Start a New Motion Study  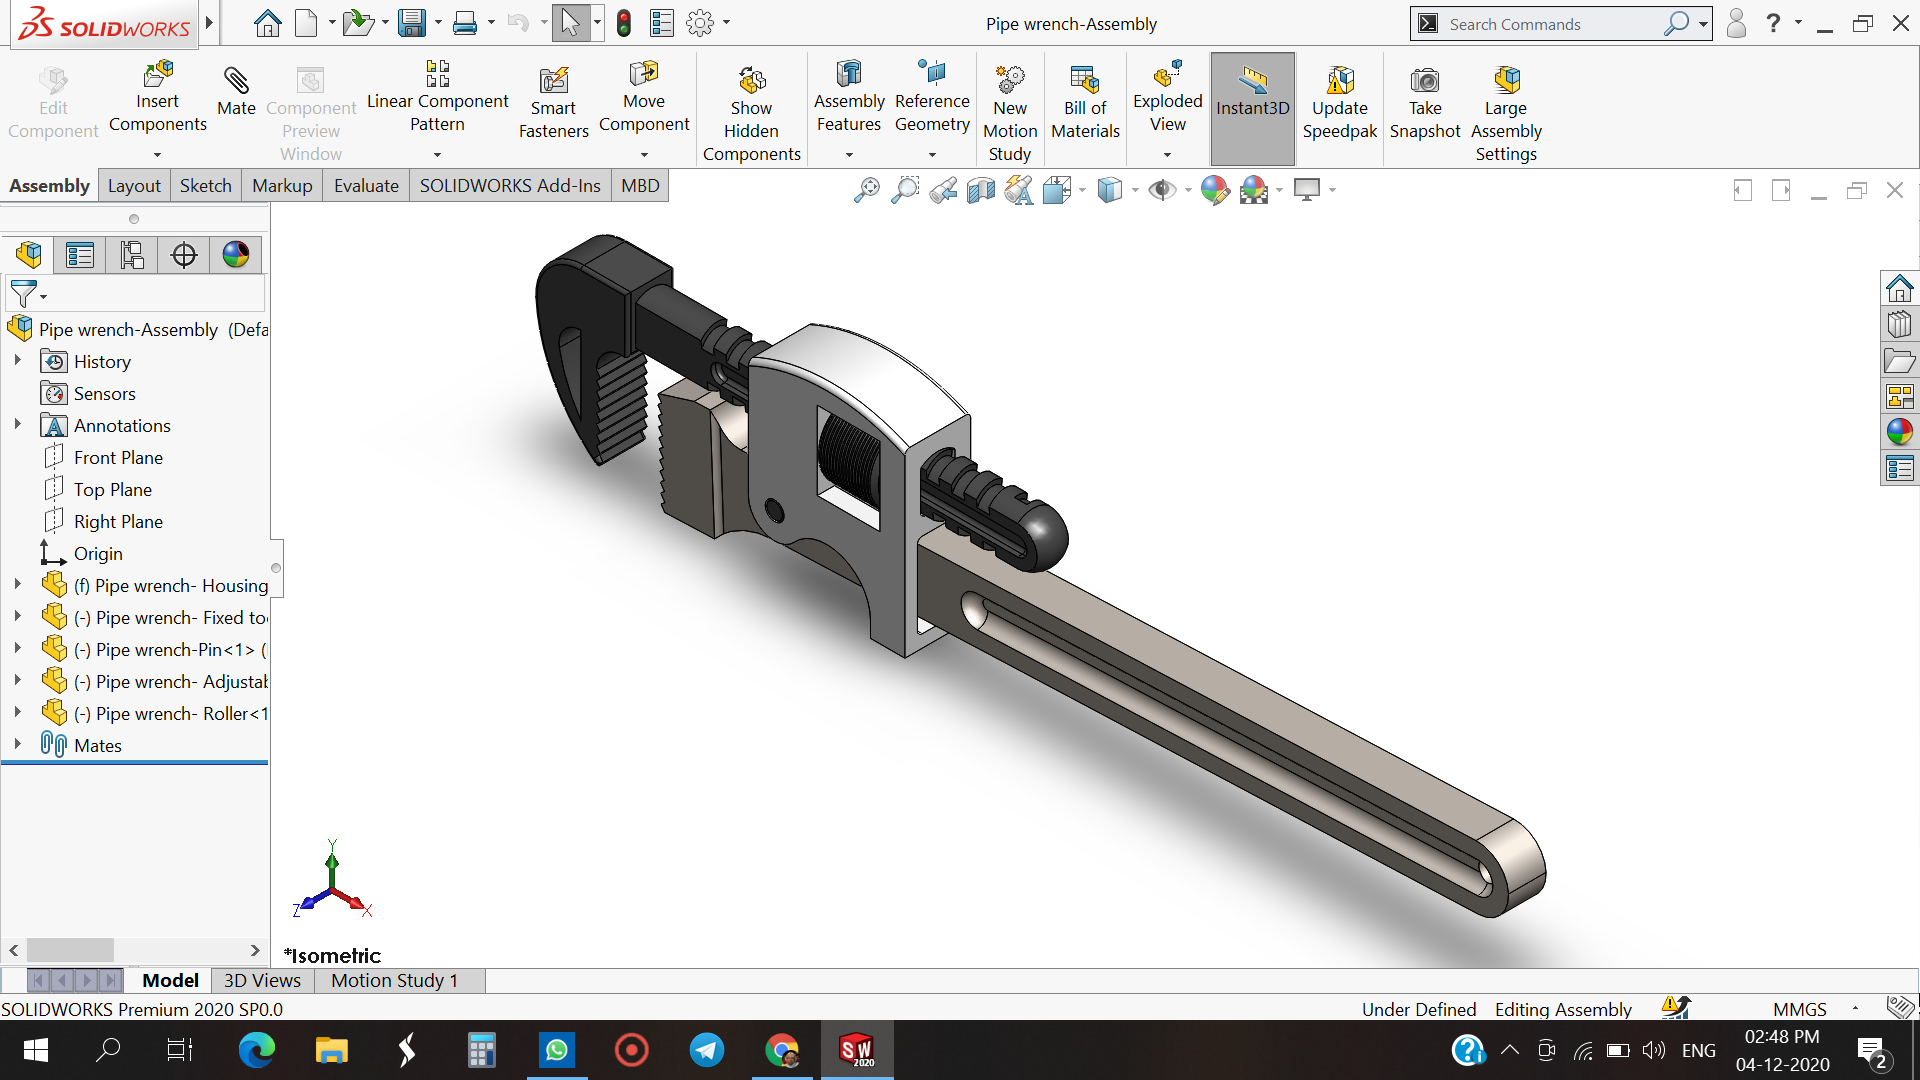click(x=1009, y=113)
